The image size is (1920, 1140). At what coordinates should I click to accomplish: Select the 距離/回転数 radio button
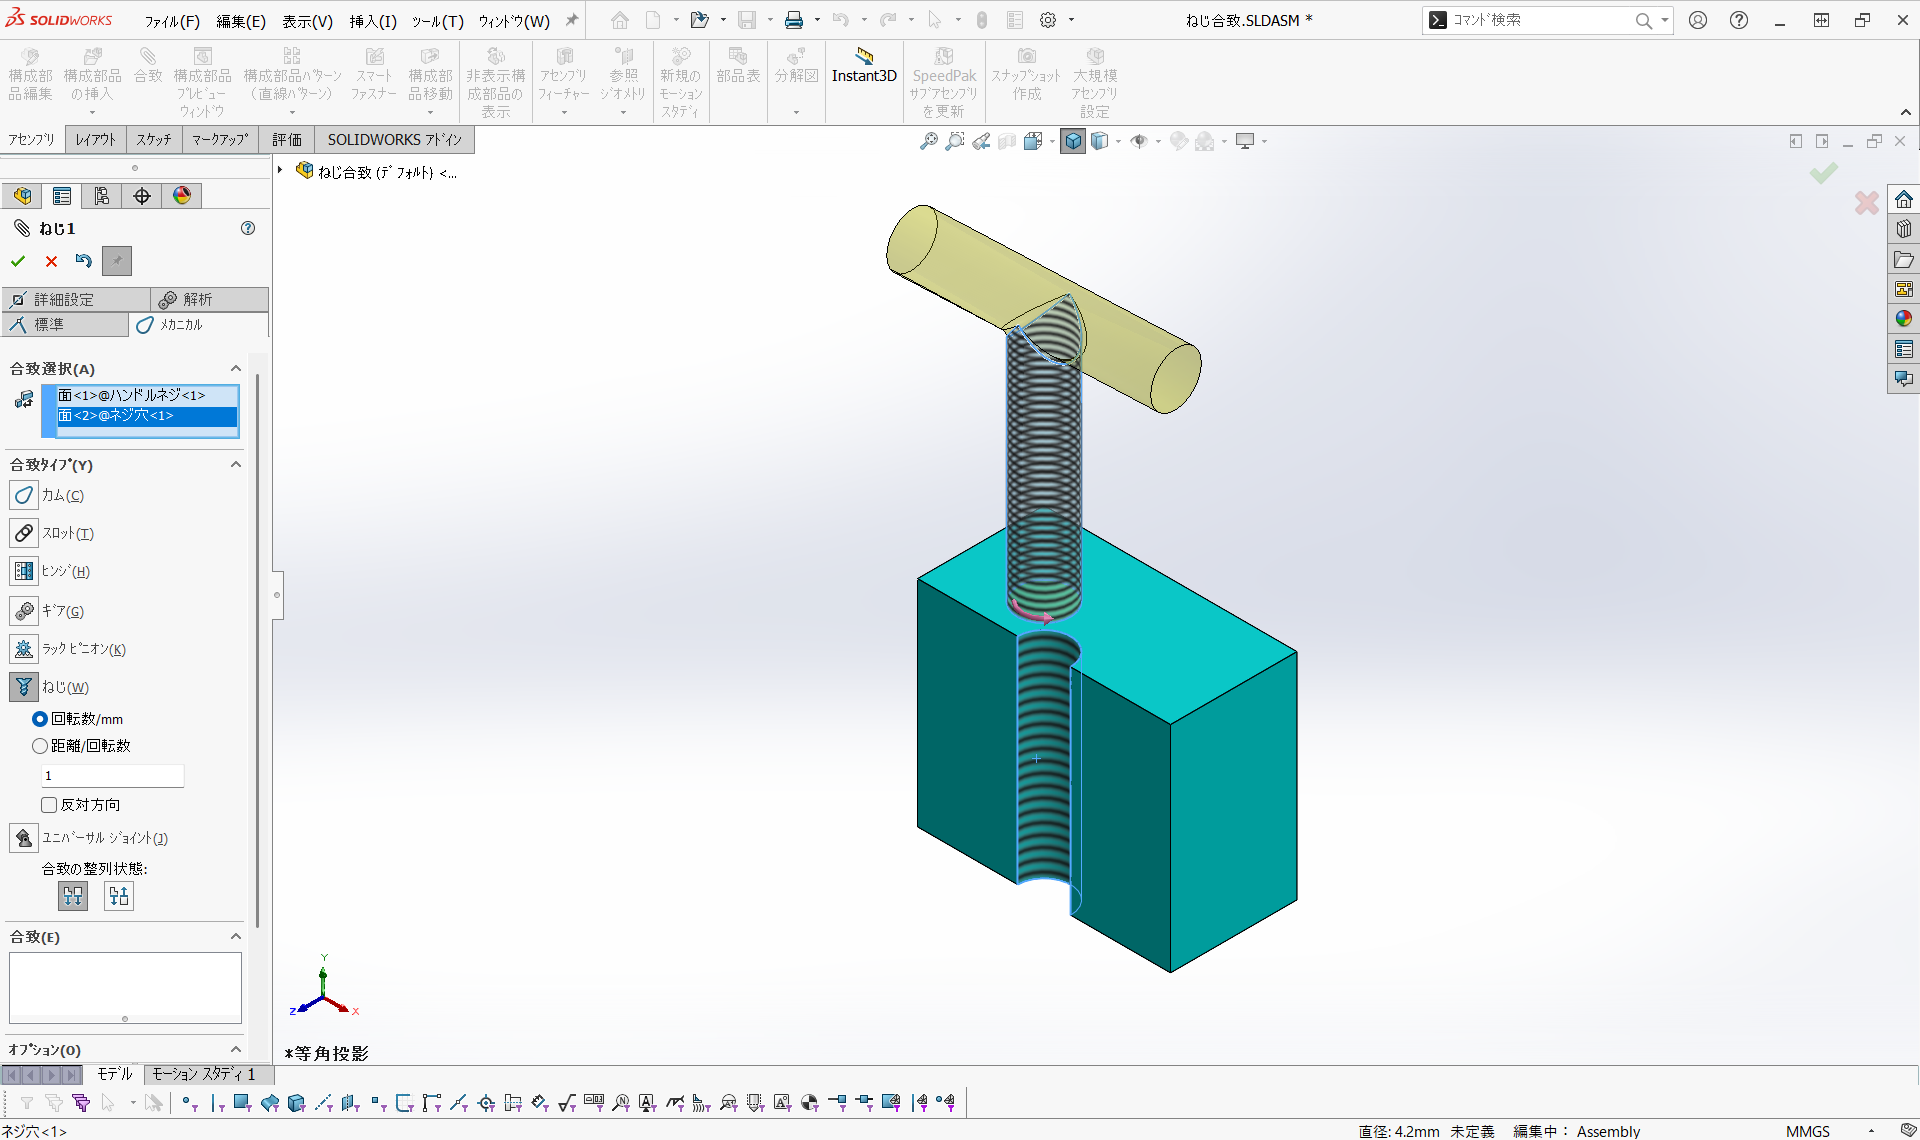(40, 746)
